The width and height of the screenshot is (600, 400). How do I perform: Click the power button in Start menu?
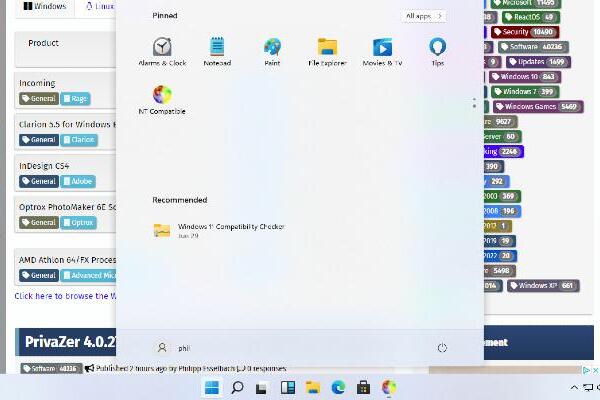442,348
